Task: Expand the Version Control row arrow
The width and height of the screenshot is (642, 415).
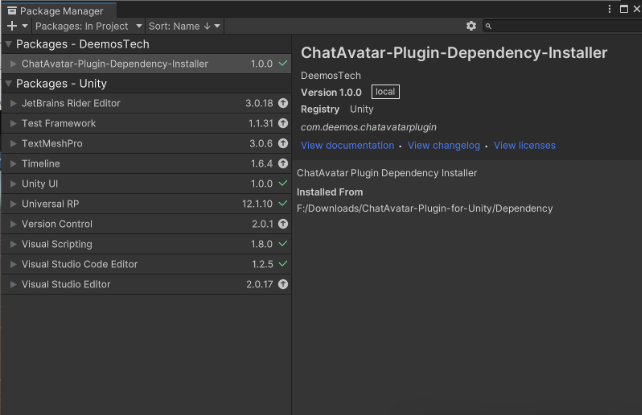Action: [13, 224]
